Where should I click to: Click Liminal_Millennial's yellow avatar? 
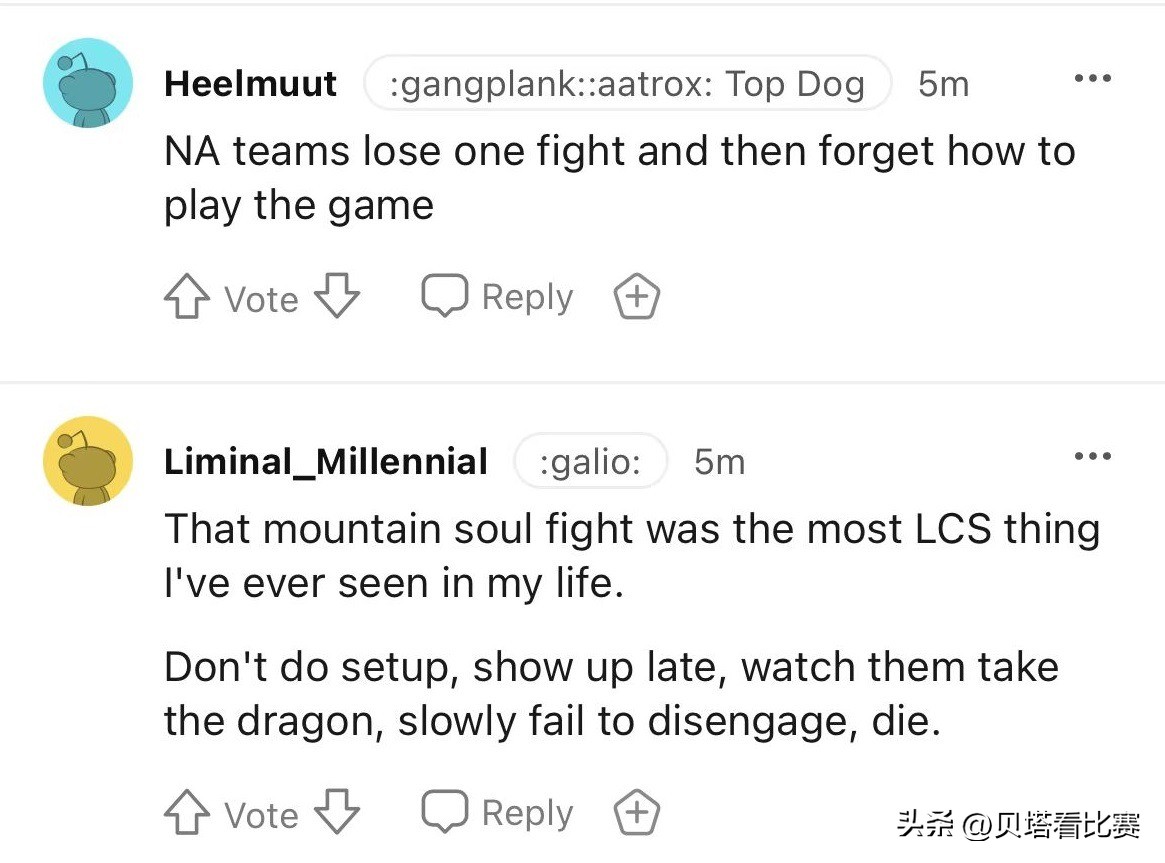pyautogui.click(x=87, y=460)
